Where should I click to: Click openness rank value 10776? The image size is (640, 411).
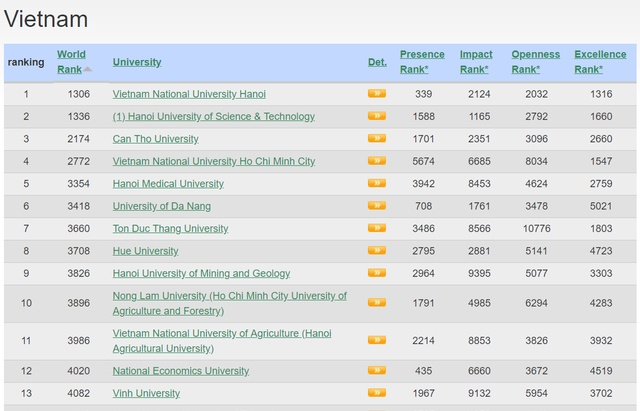pos(537,229)
